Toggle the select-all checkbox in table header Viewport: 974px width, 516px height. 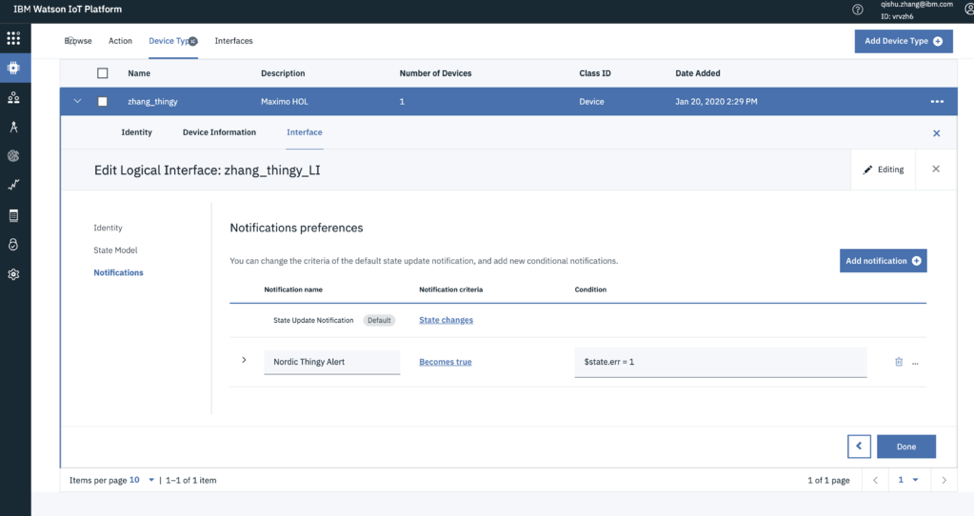[102, 73]
